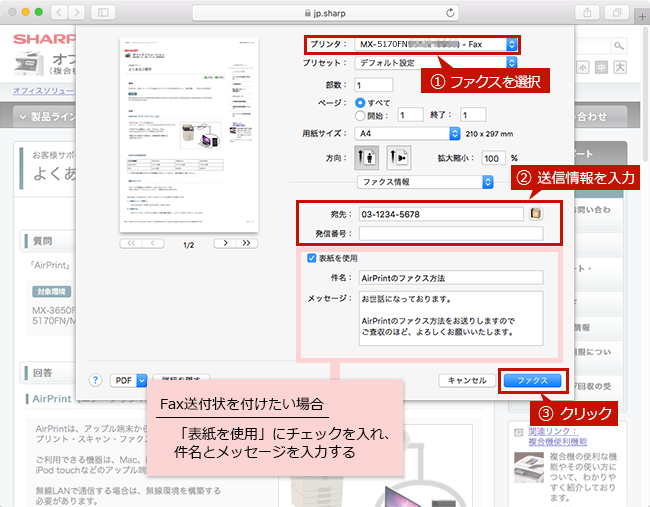Click ファクス send button

click(532, 380)
